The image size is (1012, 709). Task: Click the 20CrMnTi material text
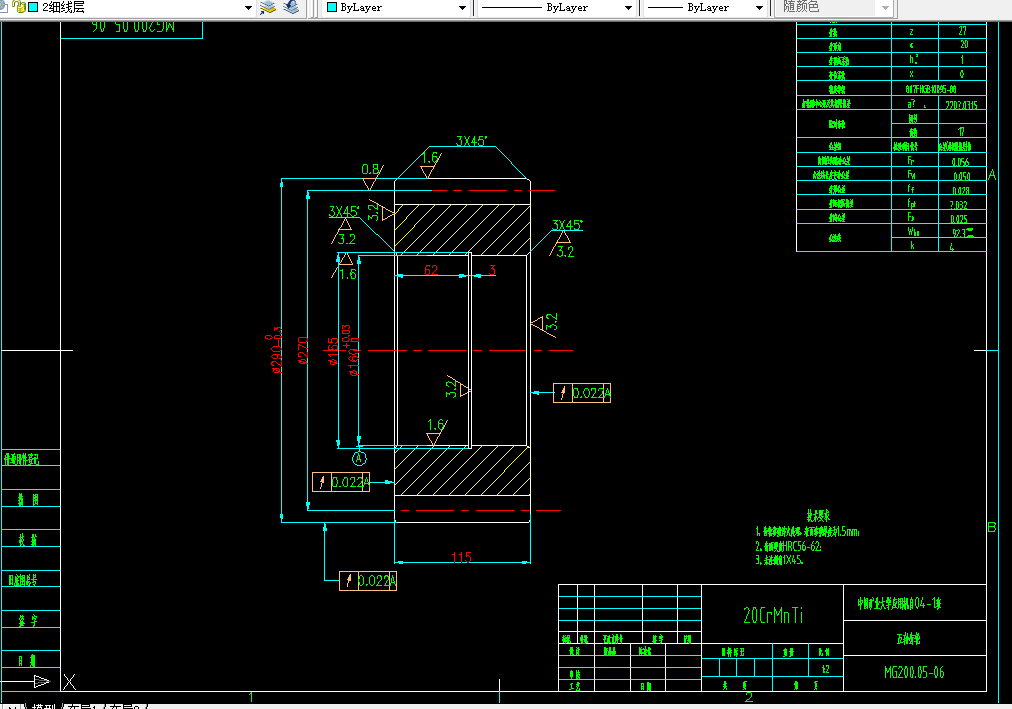[773, 615]
